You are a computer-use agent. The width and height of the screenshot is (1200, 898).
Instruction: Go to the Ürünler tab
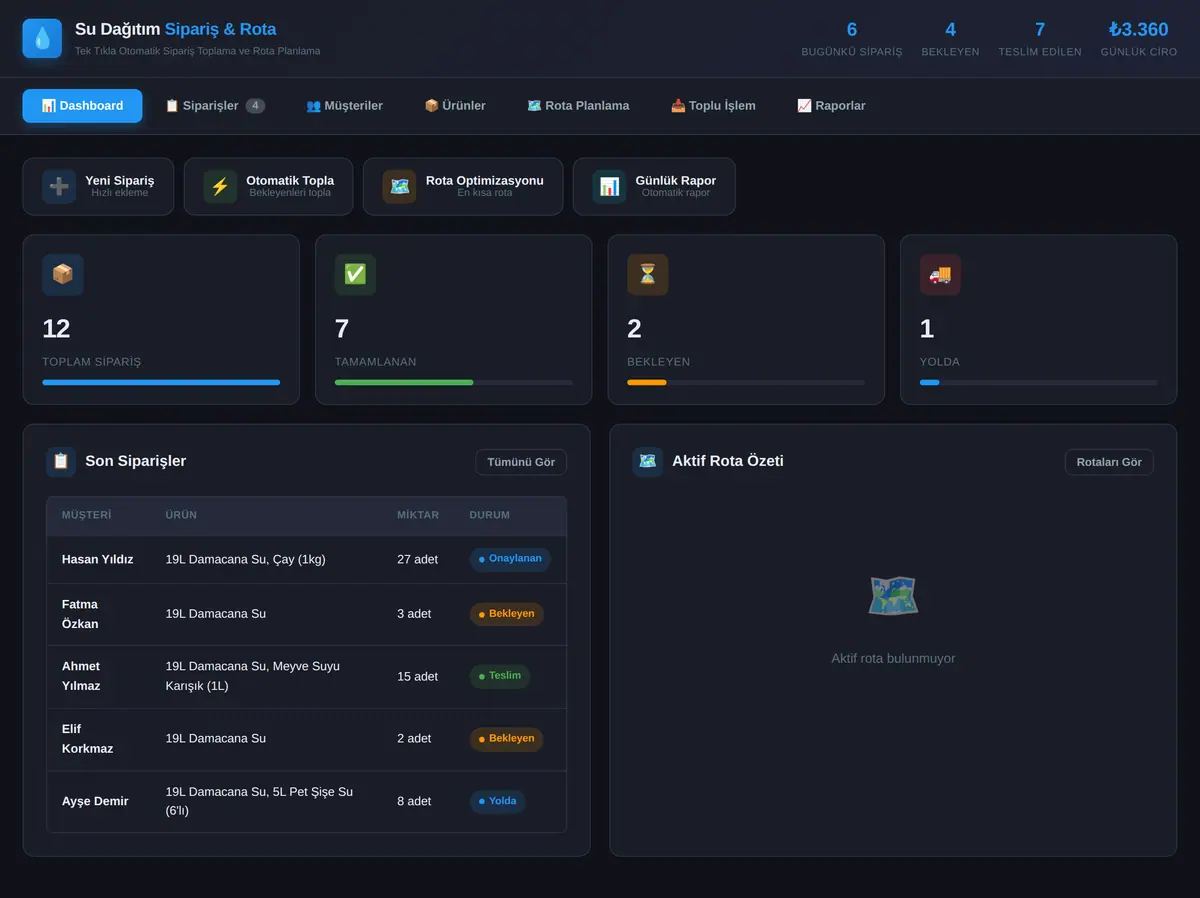(x=455, y=106)
